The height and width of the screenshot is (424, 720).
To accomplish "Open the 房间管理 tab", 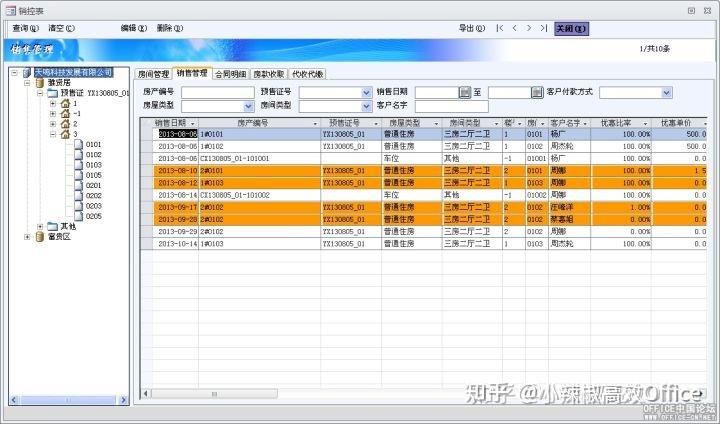I will (153, 74).
